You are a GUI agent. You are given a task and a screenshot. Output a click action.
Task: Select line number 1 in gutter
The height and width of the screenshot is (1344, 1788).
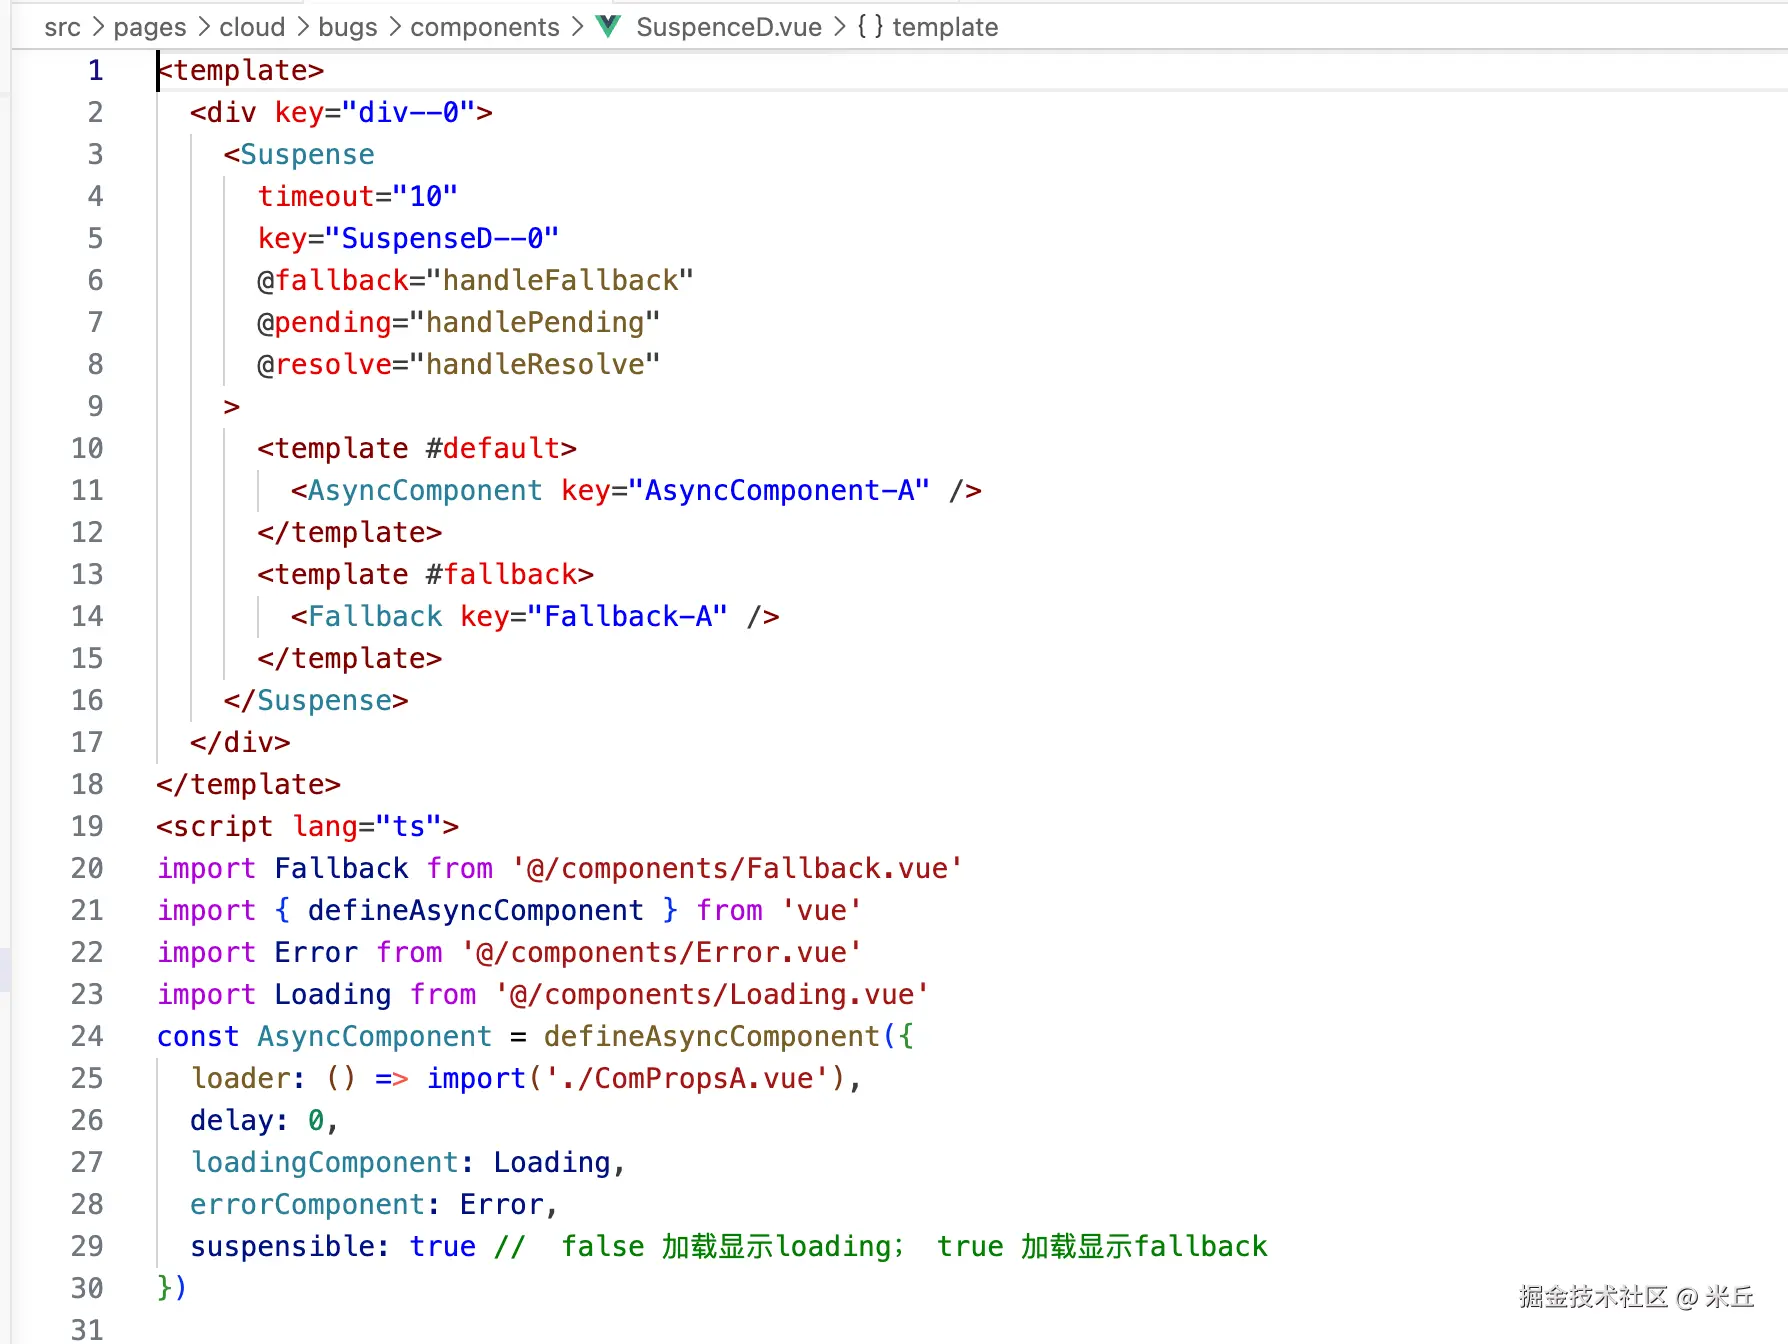[95, 70]
